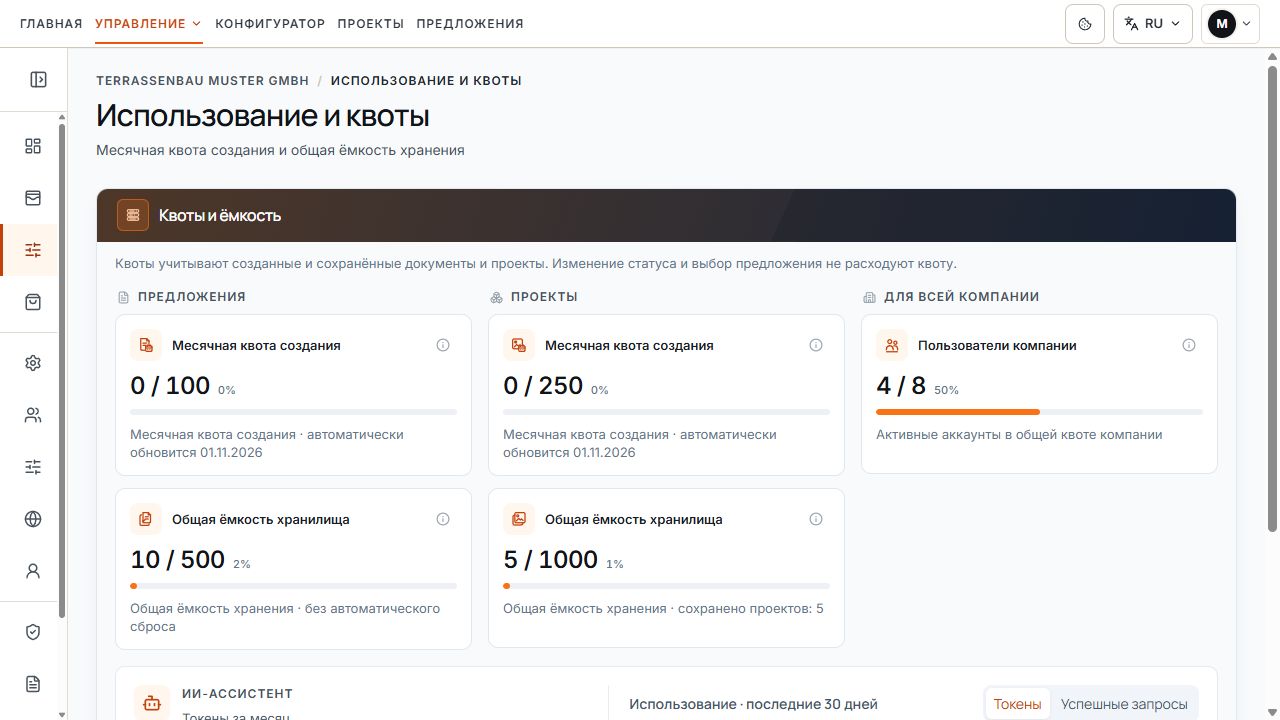1280x720 pixels.
Task: Follow the Terrassenbau Muster GmbH breadcrumb link
Action: pyautogui.click(x=203, y=80)
